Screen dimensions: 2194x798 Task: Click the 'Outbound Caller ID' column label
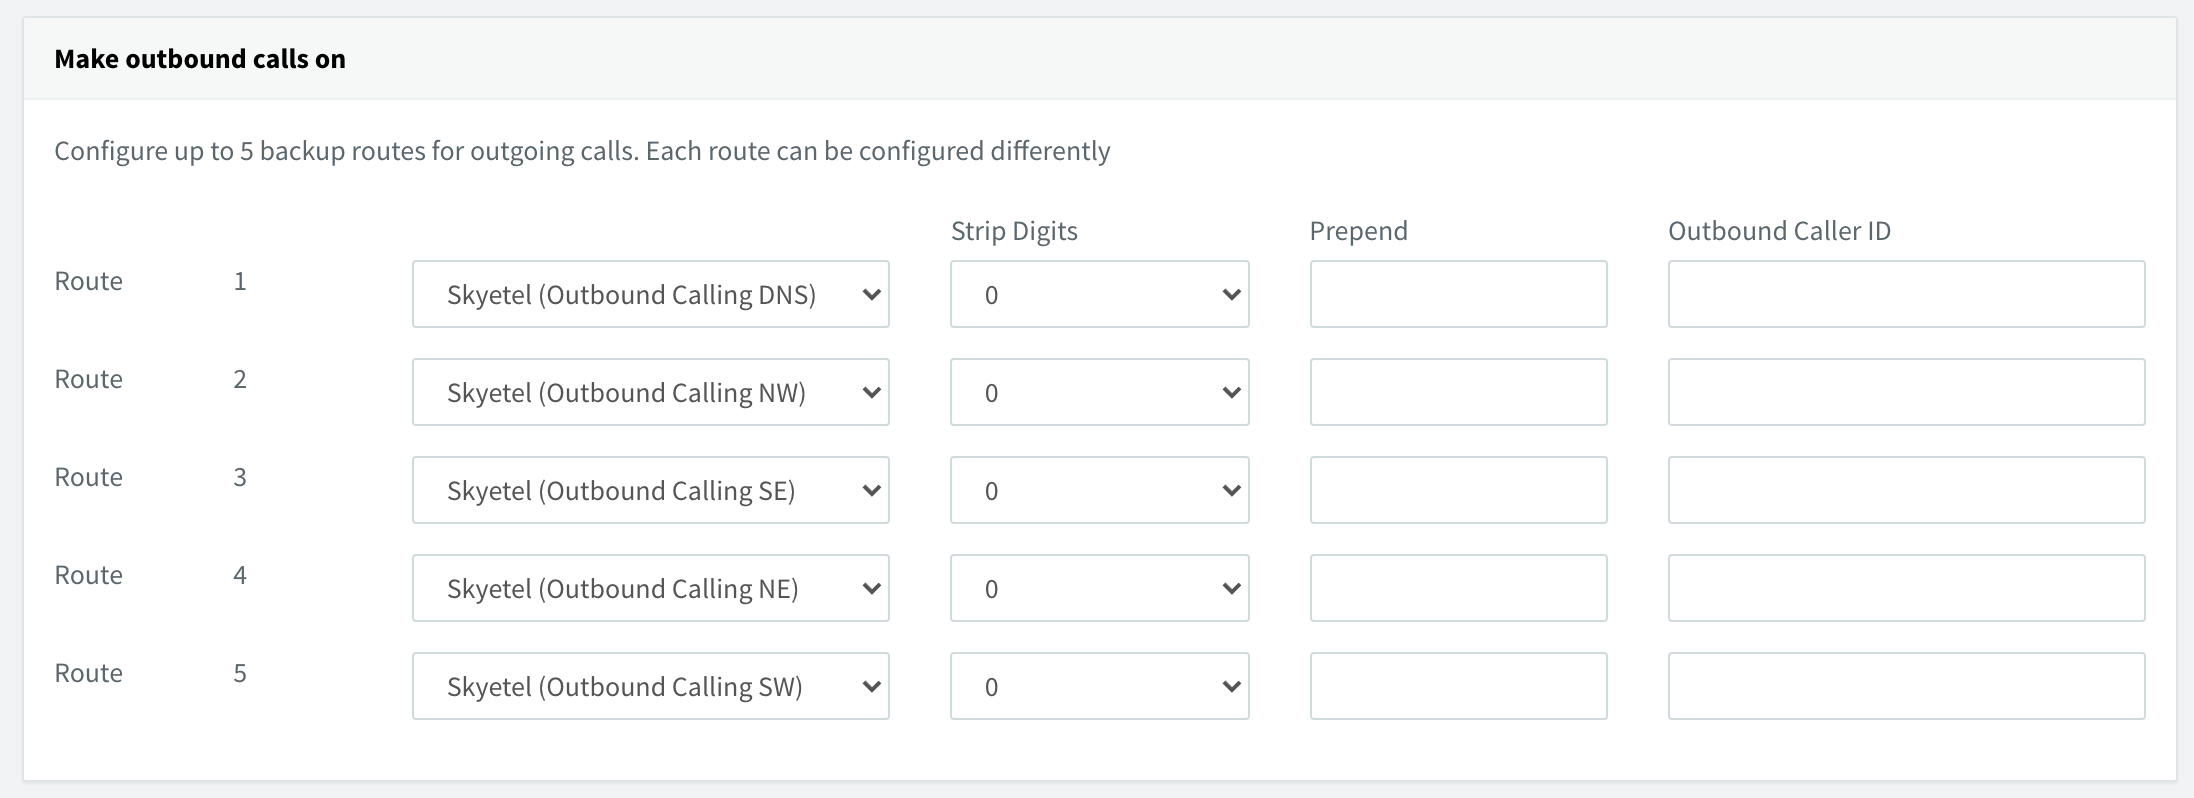tap(1780, 231)
